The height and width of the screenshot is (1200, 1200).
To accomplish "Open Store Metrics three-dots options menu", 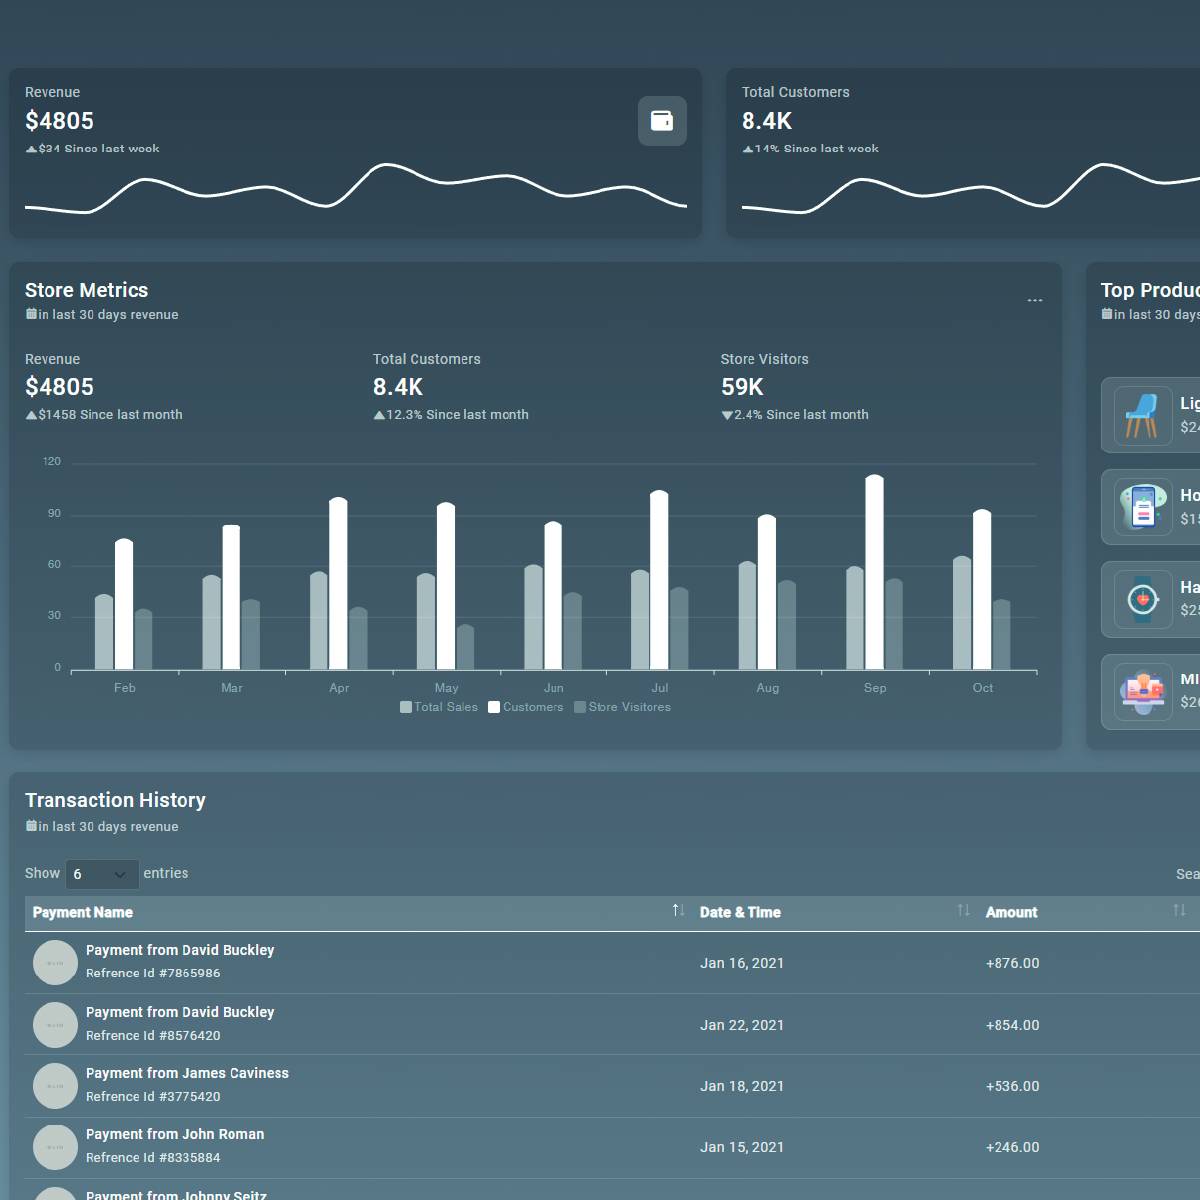I will pos(1034,300).
